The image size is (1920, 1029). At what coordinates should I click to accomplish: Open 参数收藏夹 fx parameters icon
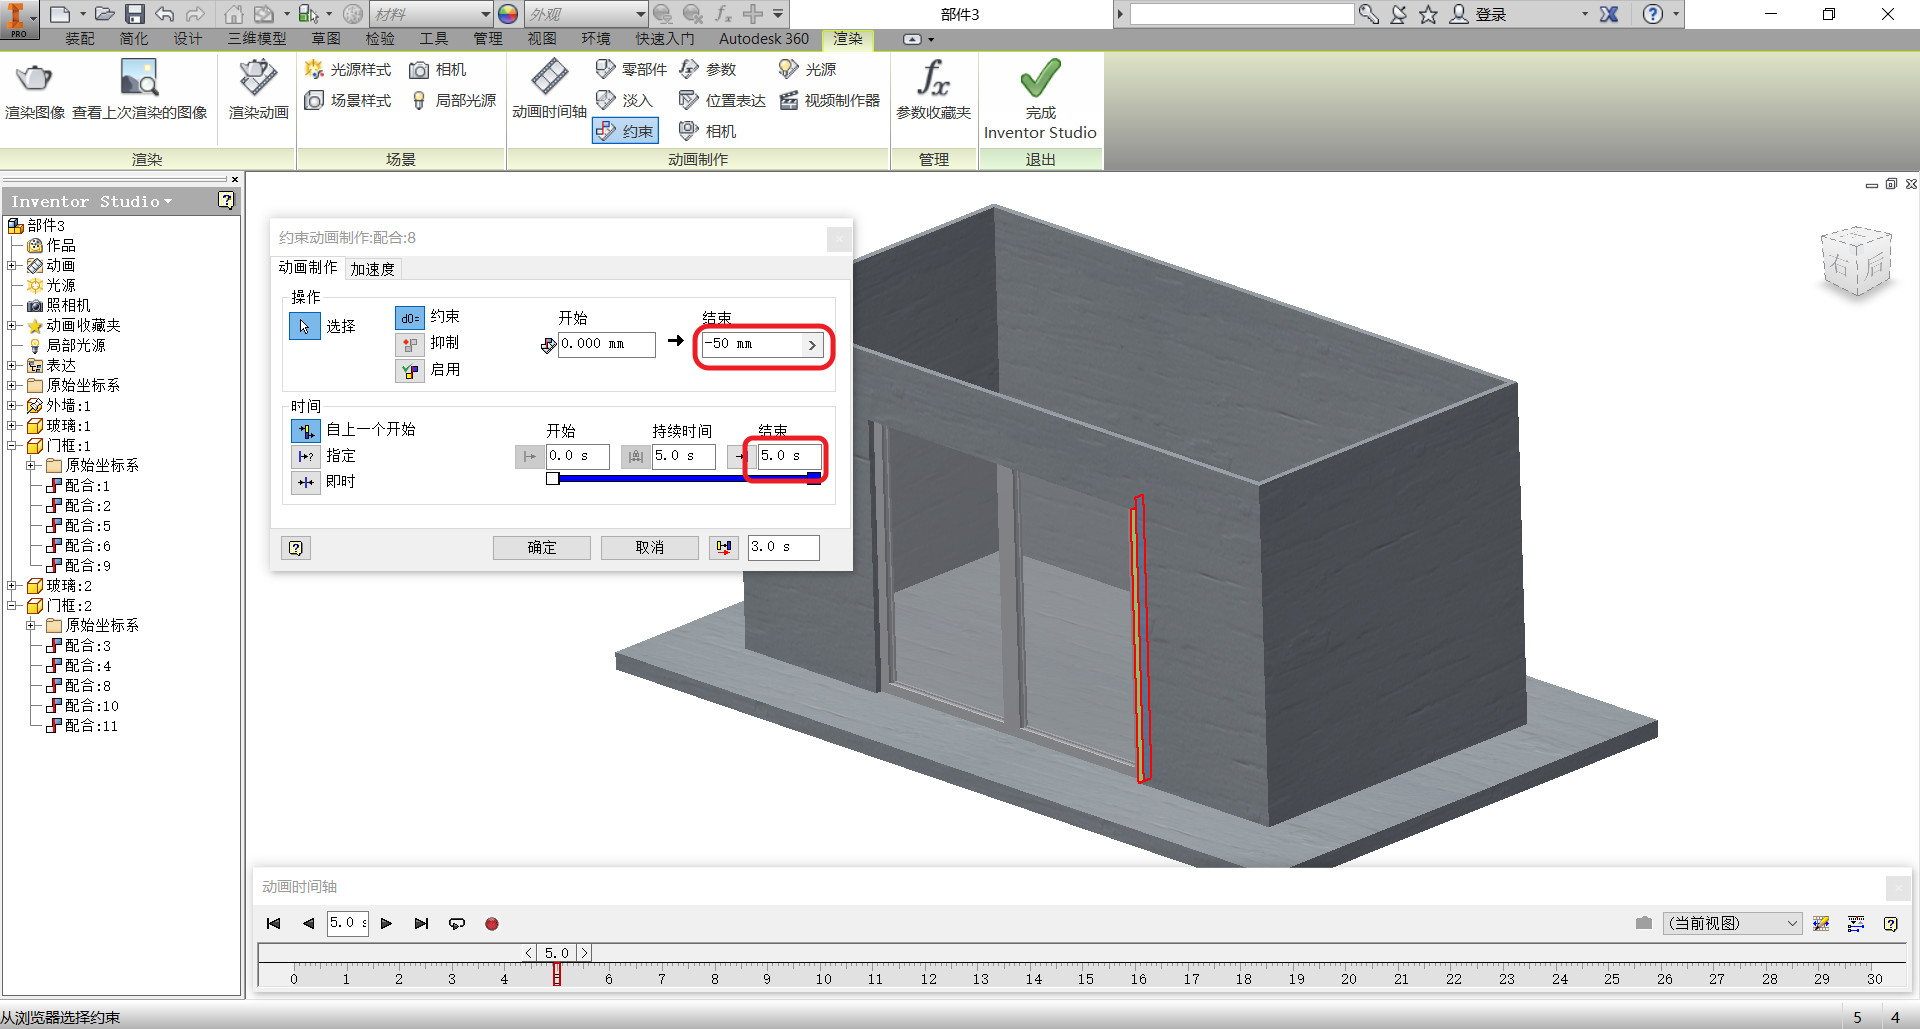[933, 78]
